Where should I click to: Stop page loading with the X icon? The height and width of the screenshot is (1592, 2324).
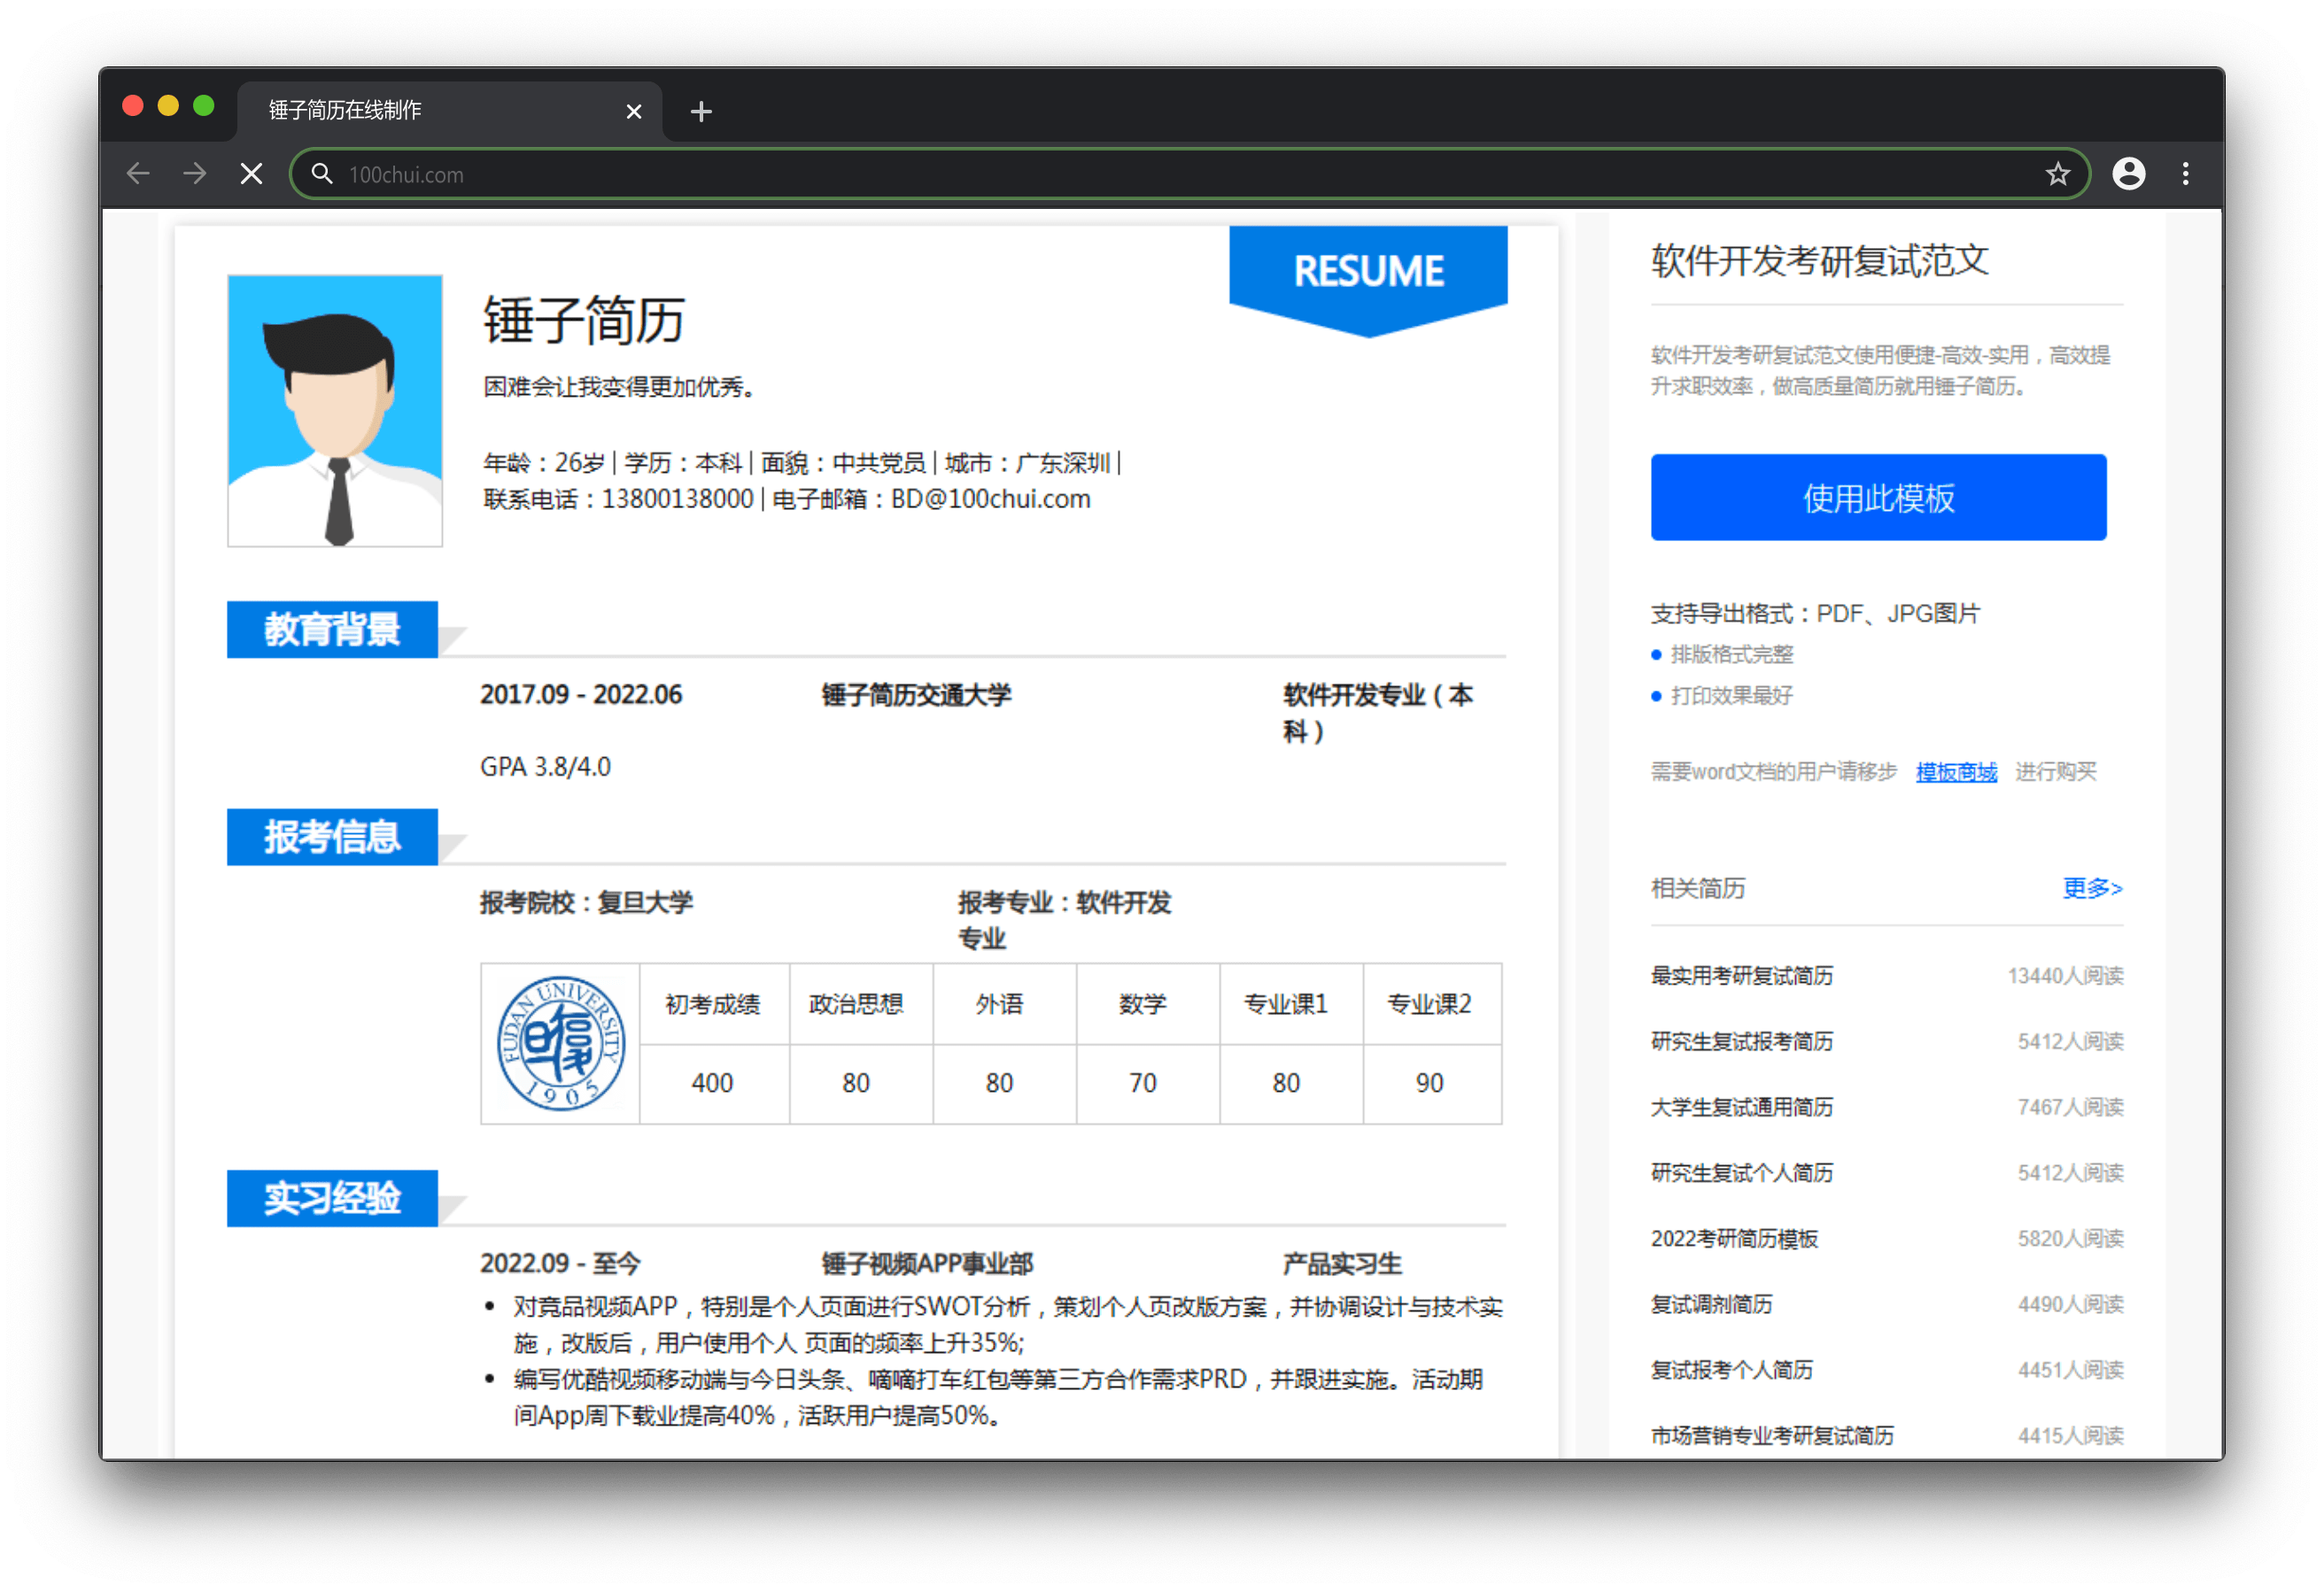coord(252,174)
